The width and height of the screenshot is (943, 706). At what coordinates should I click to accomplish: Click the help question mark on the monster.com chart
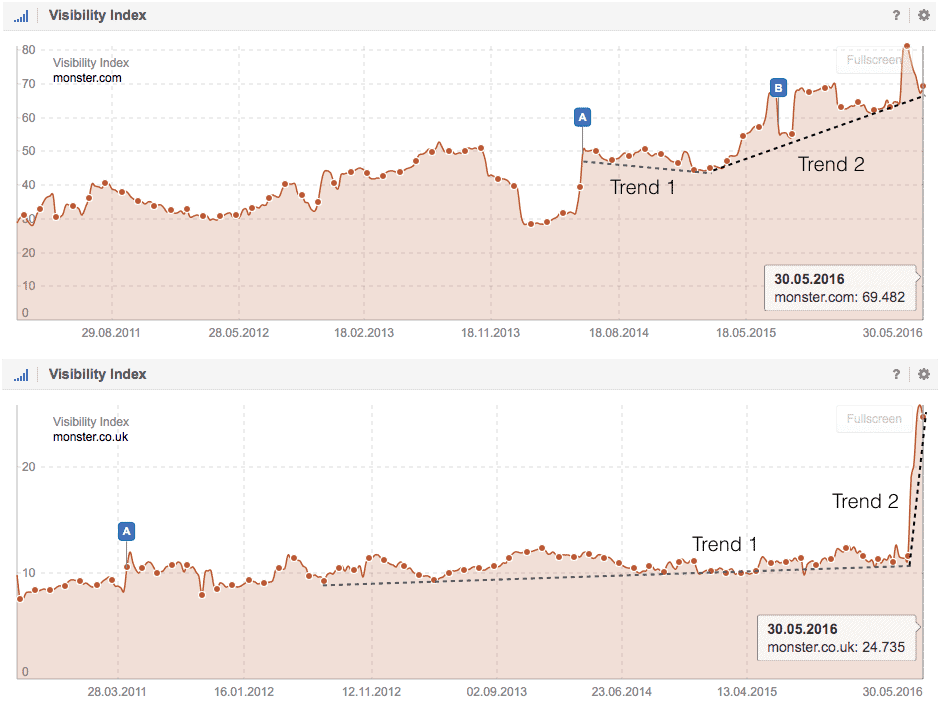pyautogui.click(x=896, y=15)
